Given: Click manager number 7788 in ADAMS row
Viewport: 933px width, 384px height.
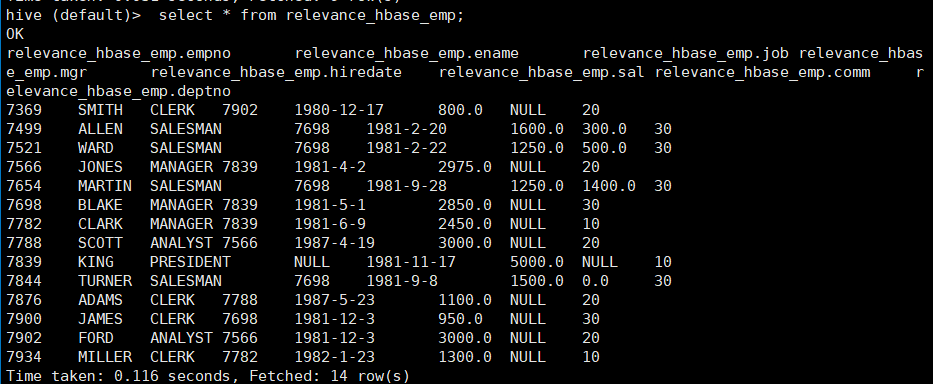Looking at the screenshot, I should (x=240, y=299).
